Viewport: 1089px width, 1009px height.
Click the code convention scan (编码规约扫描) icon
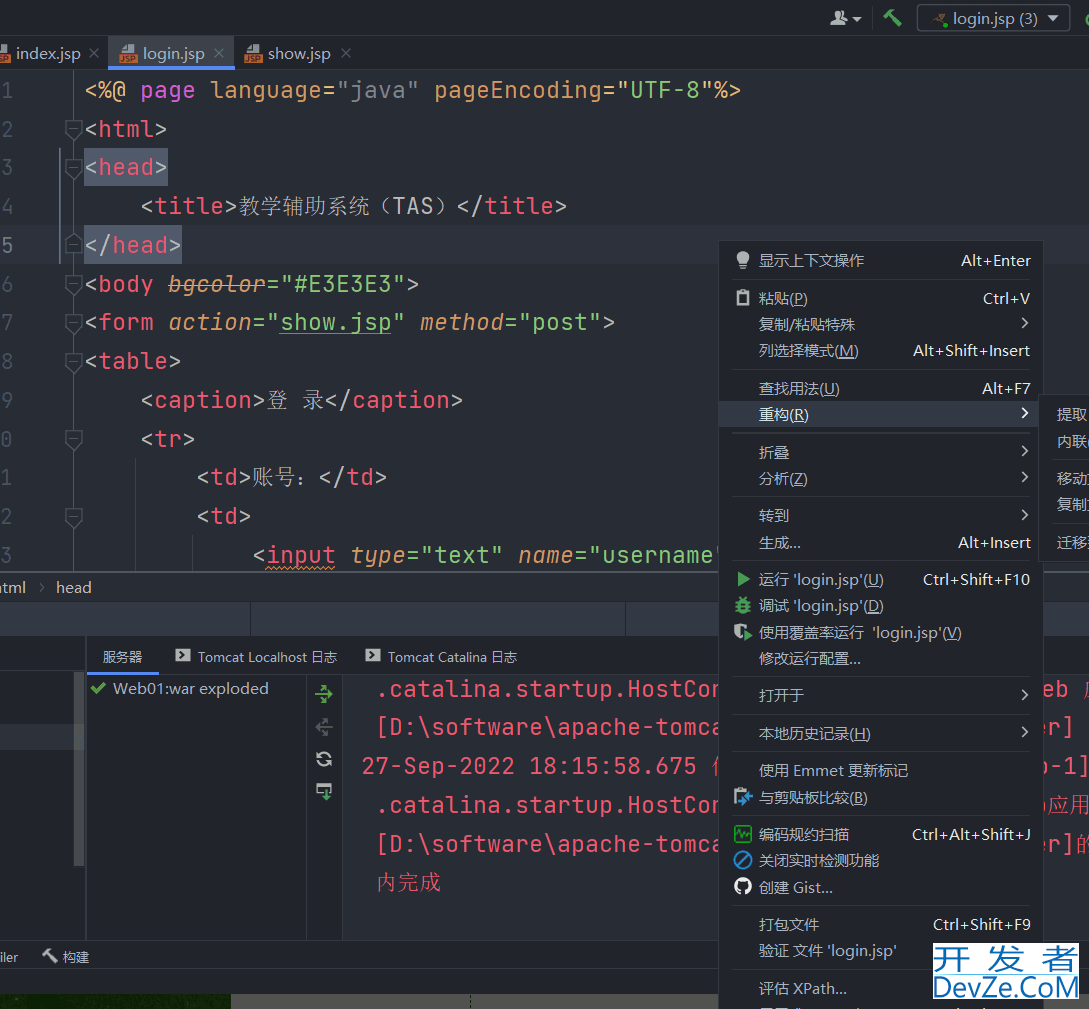click(x=743, y=834)
